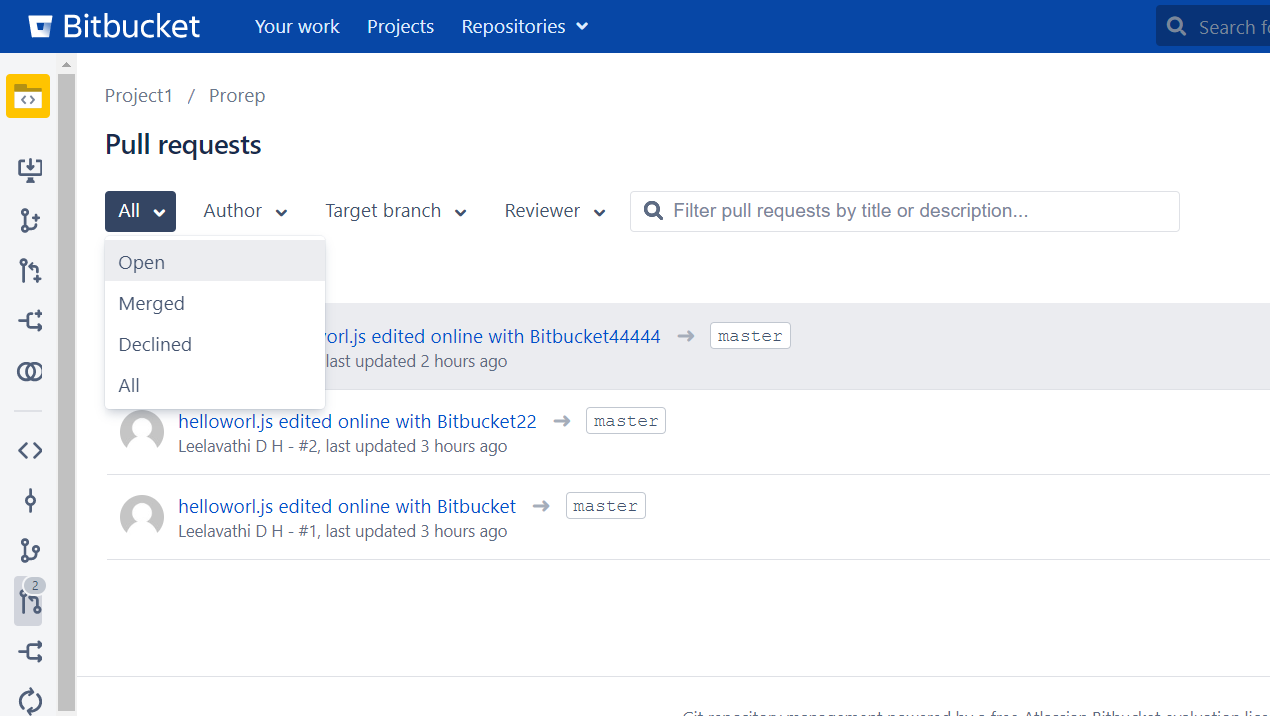Open the Create fork sidebar icon

click(x=30, y=321)
